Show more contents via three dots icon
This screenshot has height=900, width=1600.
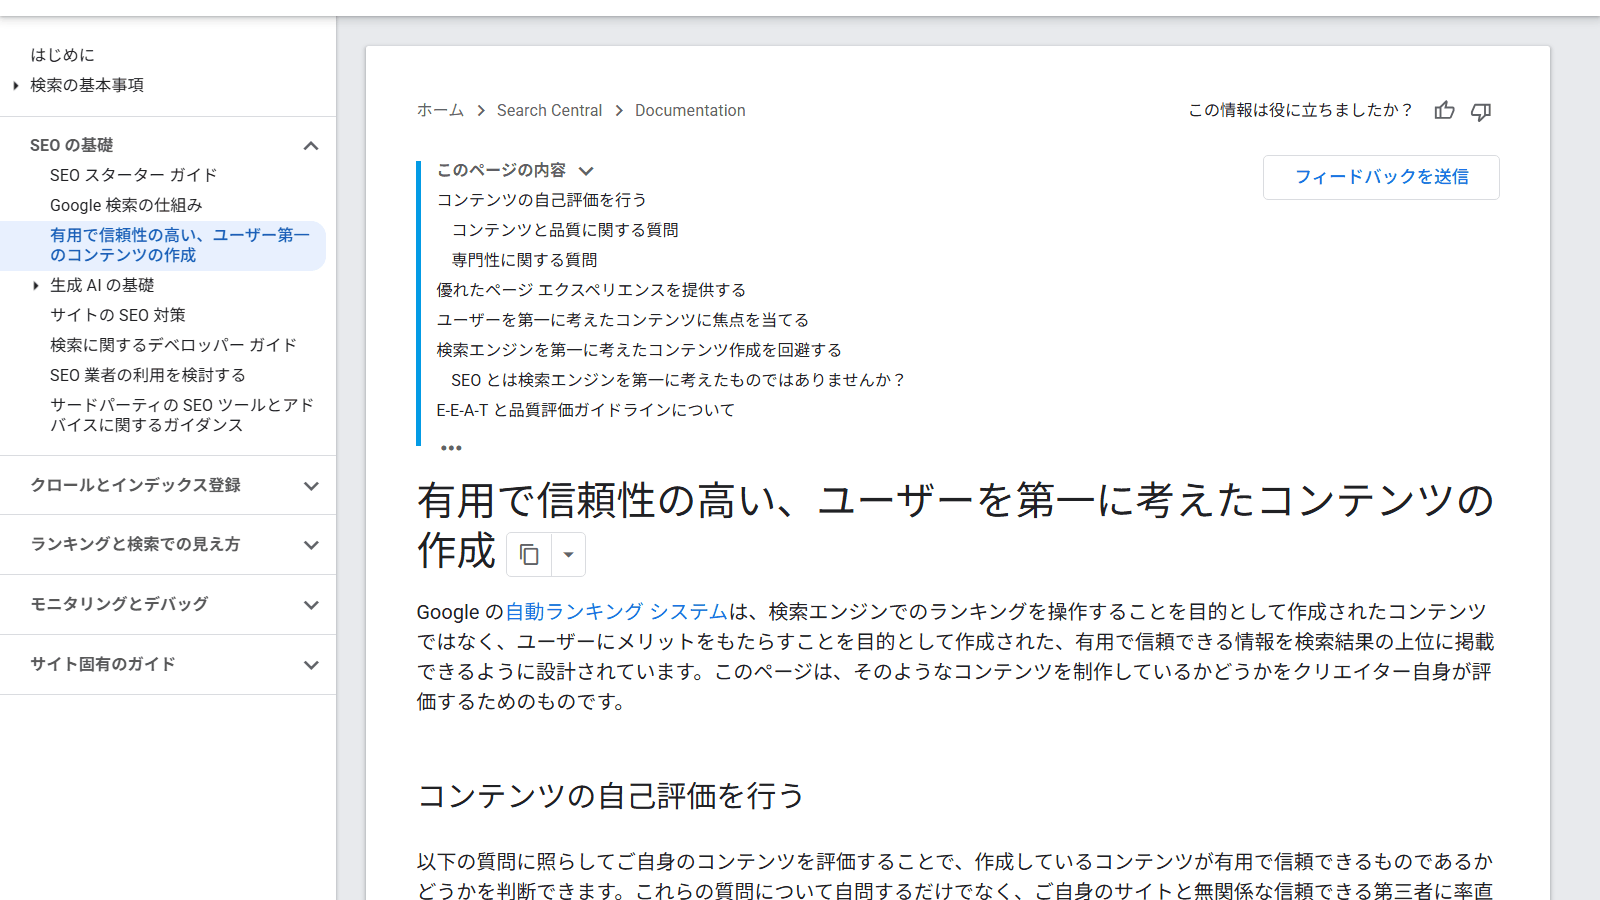451,447
